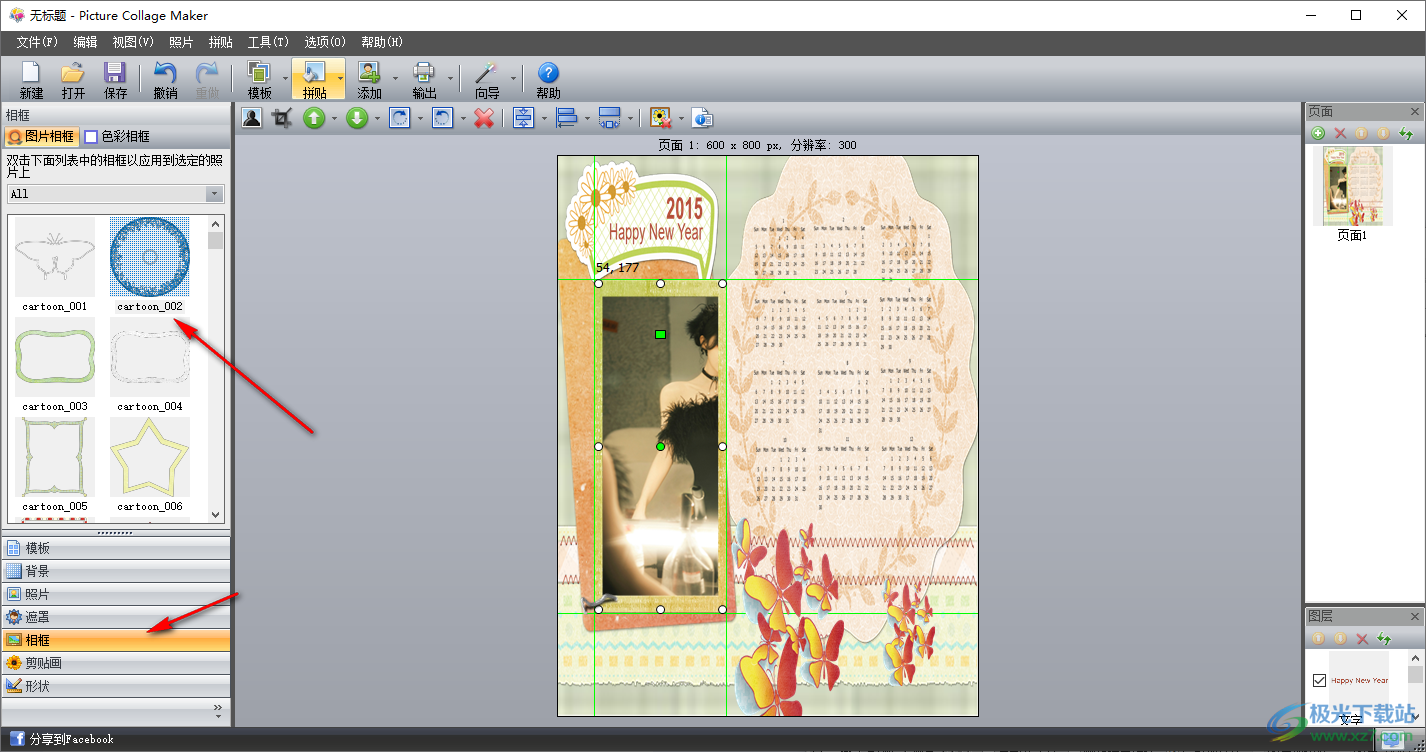Select the crop photo tool
Viewport: 1426px width, 752px height.
(x=282, y=118)
